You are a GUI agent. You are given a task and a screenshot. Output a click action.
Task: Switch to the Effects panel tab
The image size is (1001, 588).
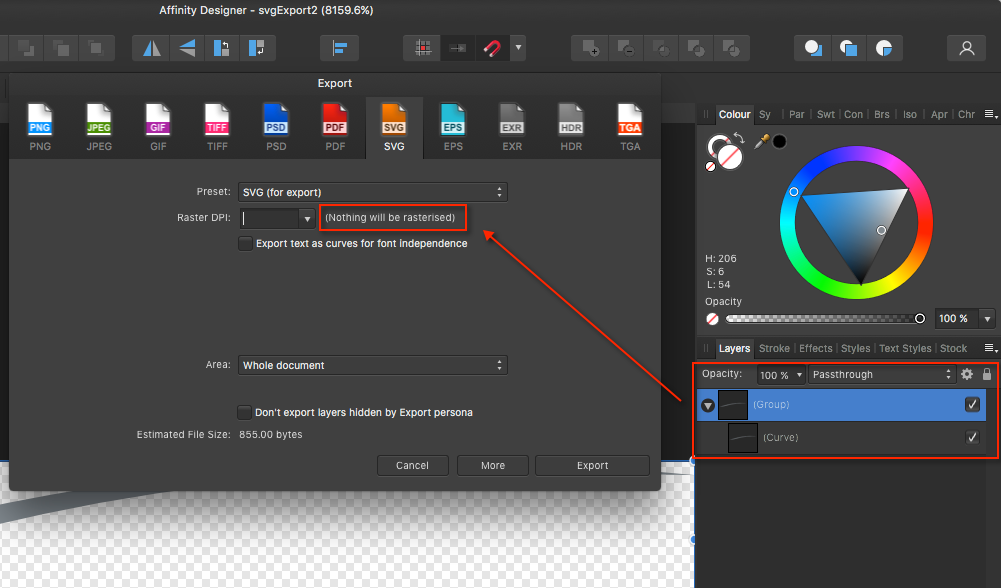pos(815,348)
